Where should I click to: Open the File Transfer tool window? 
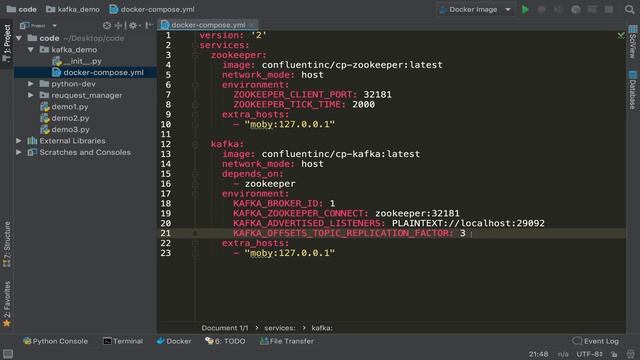[287, 341]
